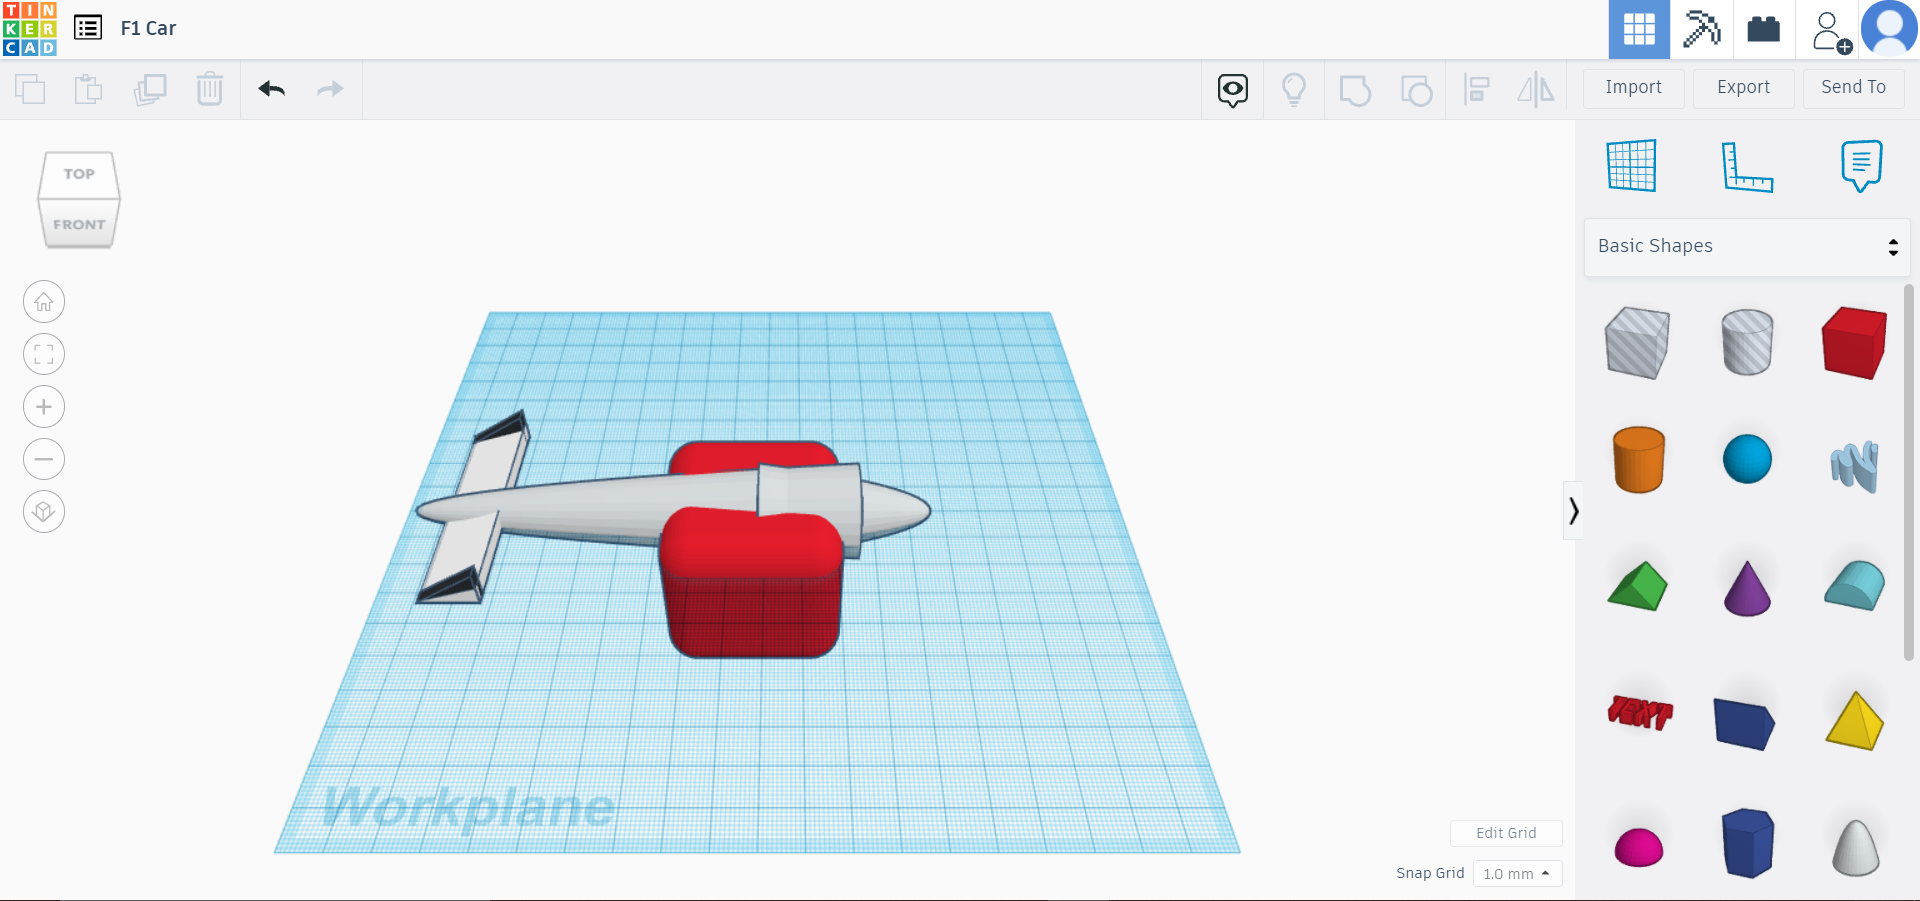The image size is (1920, 901).
Task: Click the Zoom out button
Action: [x=44, y=459]
